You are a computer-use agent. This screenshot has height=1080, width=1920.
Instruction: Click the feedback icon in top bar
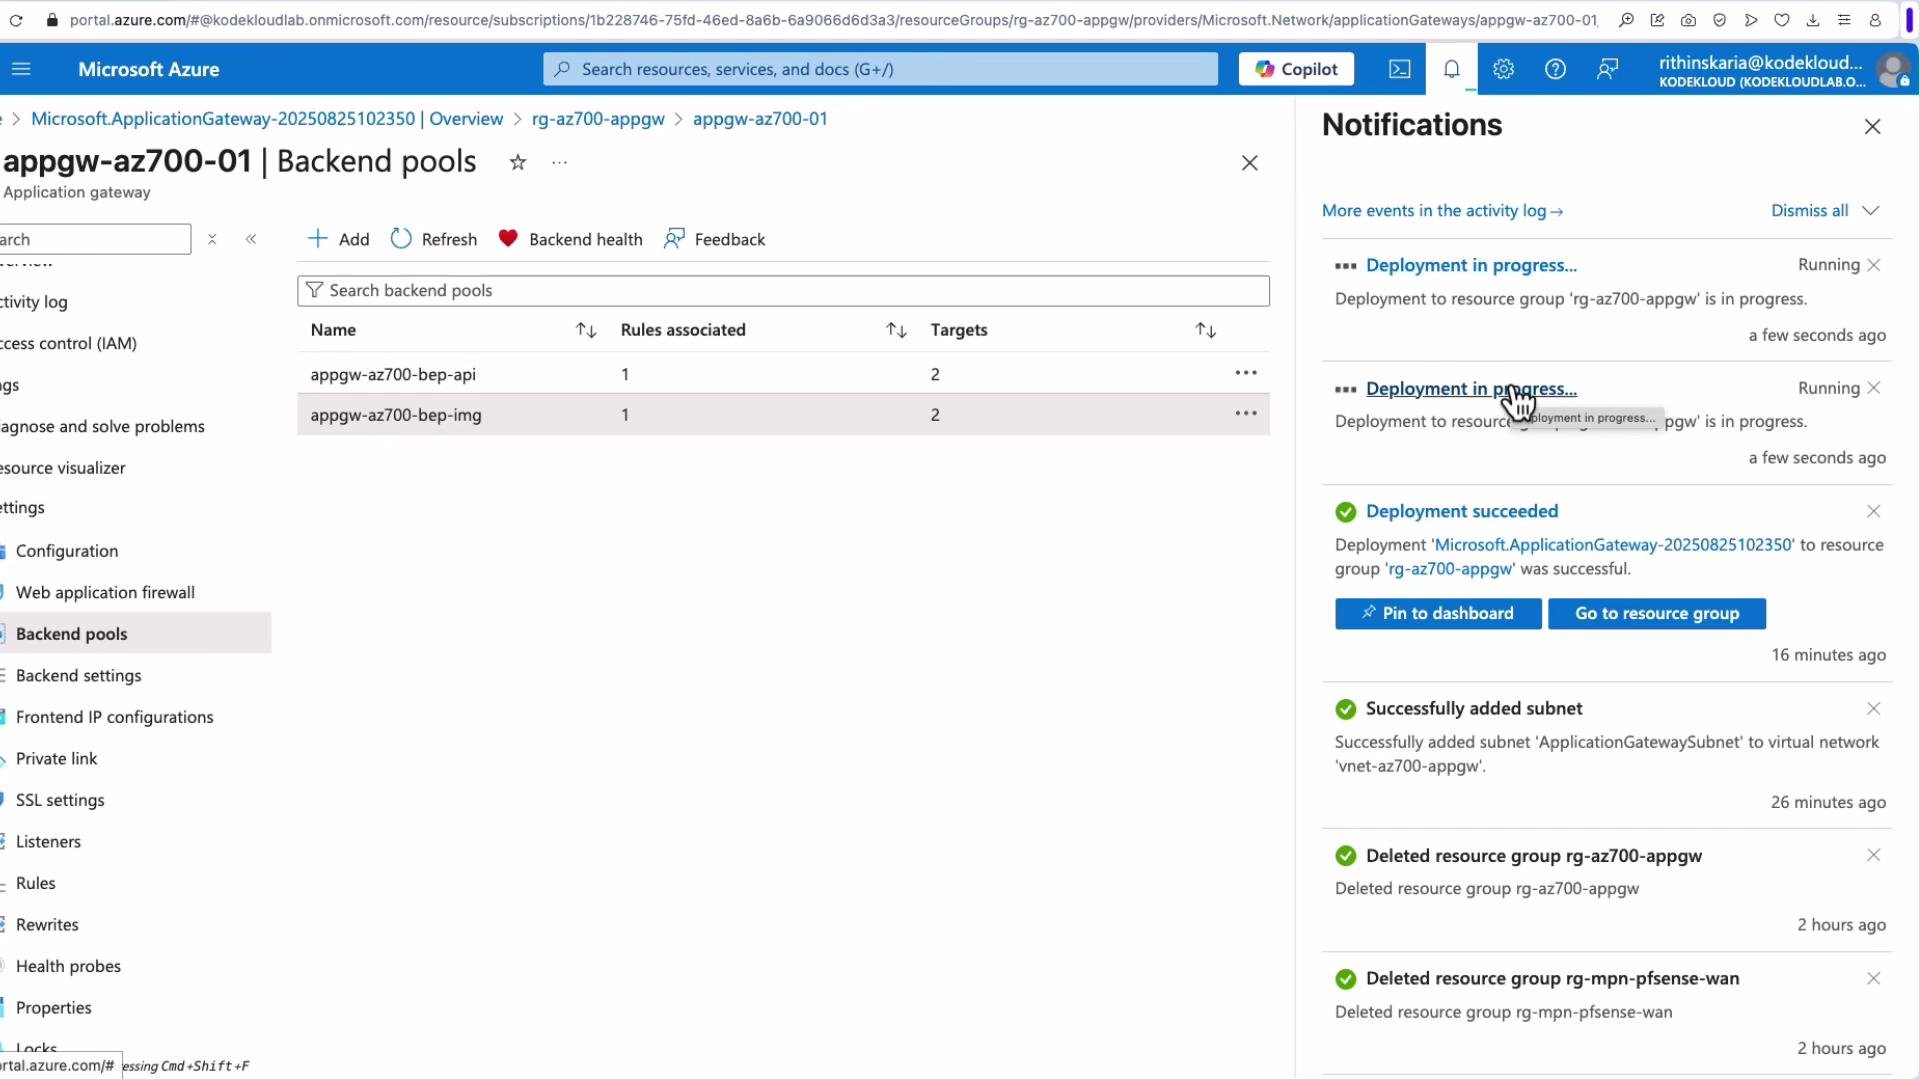point(1608,69)
